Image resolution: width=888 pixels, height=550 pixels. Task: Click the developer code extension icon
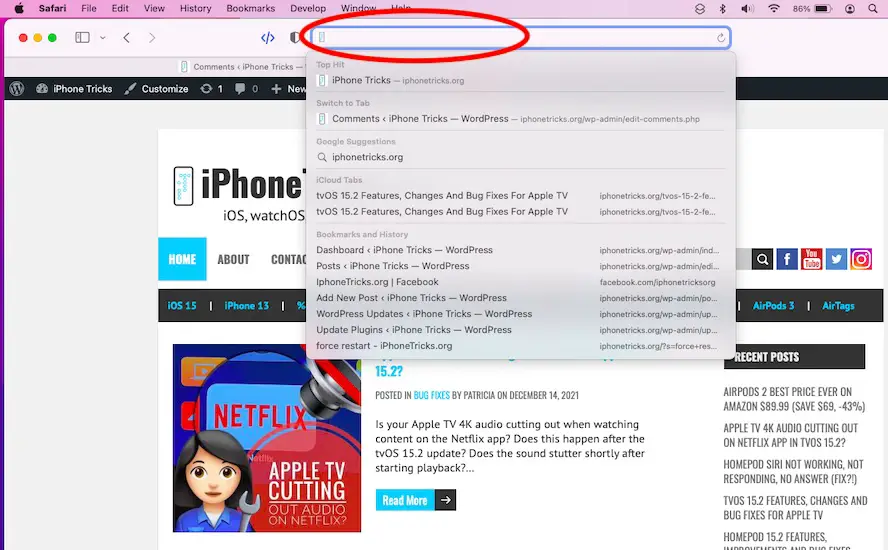point(268,37)
